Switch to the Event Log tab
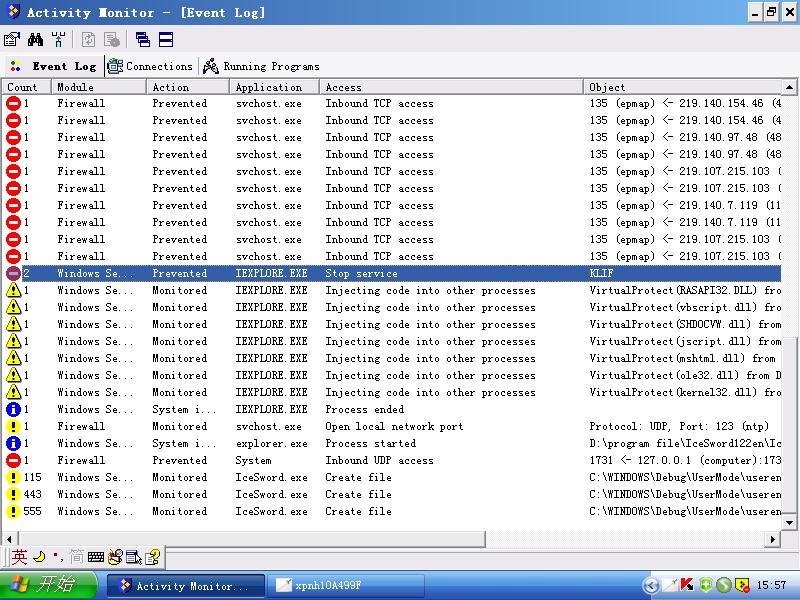This screenshot has width=800, height=600. coord(53,66)
